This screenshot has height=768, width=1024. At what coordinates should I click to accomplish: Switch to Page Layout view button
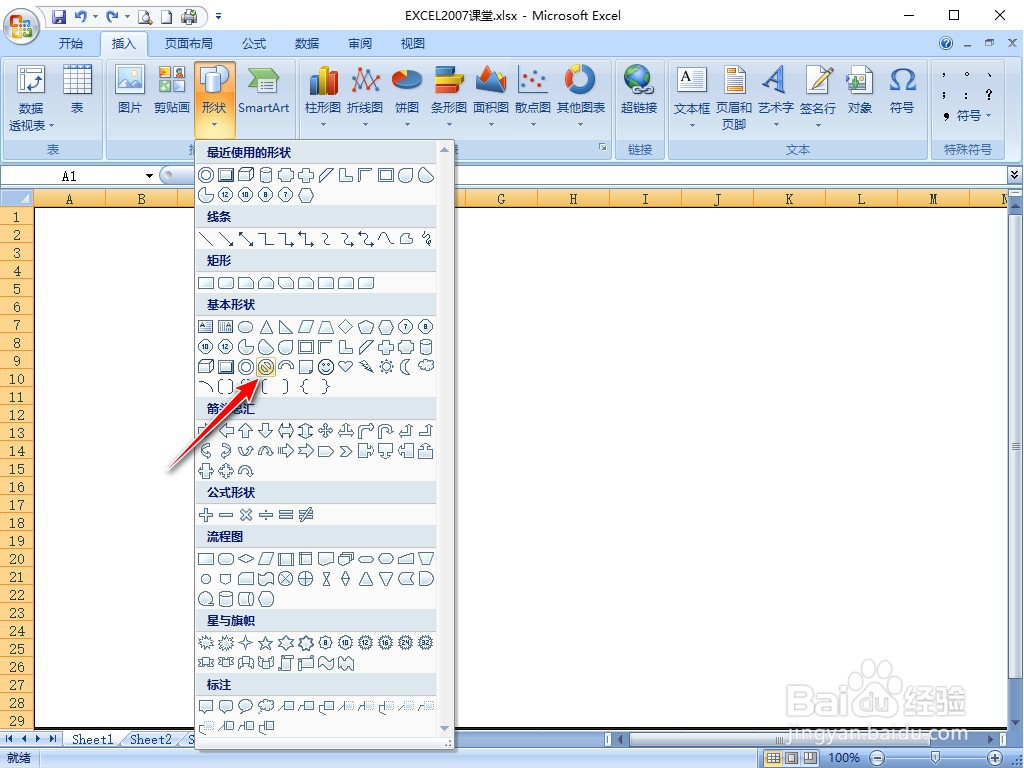pyautogui.click(x=792, y=758)
